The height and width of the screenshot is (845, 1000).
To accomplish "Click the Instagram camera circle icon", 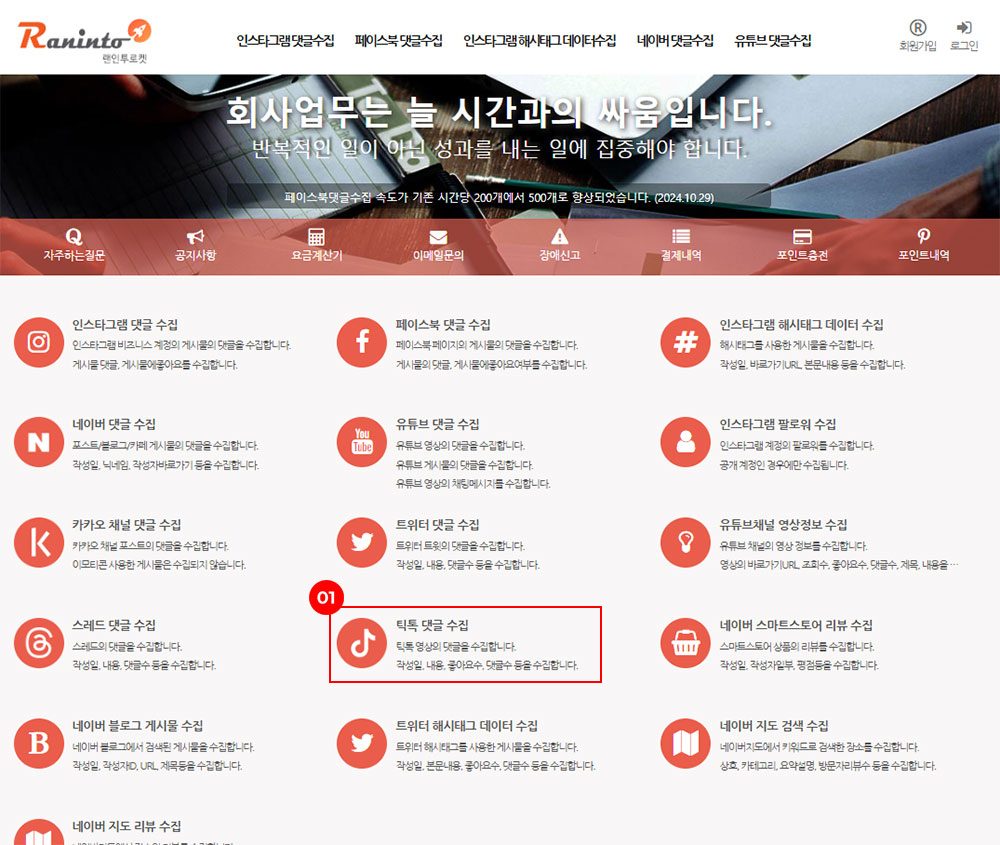I will click(x=39, y=342).
